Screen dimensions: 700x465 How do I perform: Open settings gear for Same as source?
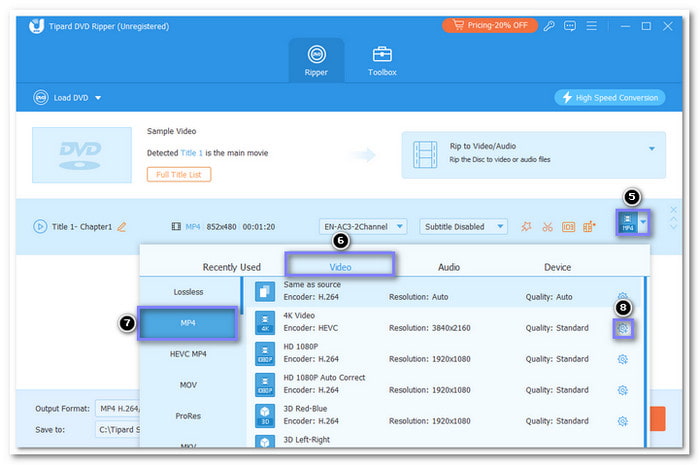pyautogui.click(x=623, y=296)
